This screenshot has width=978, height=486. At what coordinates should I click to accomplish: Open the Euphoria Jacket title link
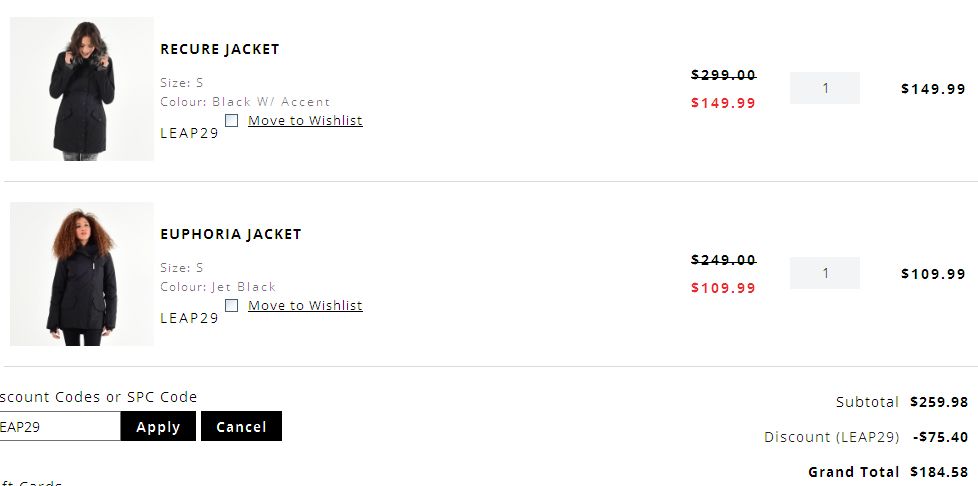tap(231, 234)
